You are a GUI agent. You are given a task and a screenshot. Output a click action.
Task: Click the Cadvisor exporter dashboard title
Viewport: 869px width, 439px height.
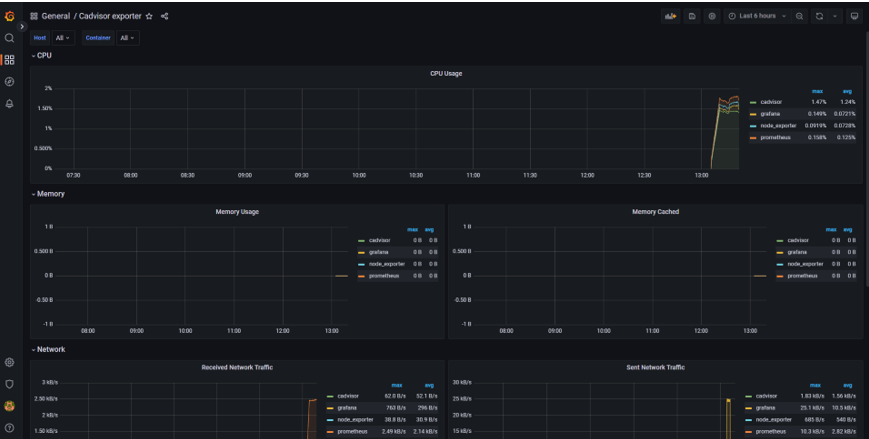110,16
